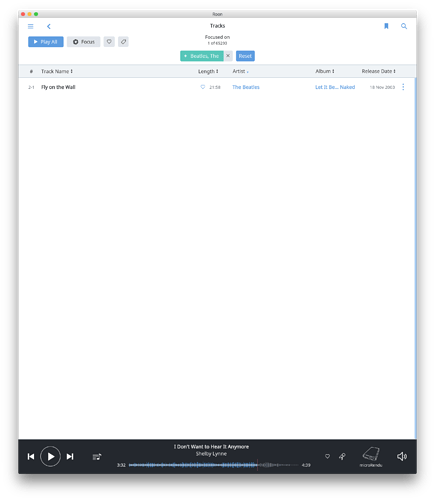Go back with the left arrow
The image size is (435, 500).
pos(49,26)
